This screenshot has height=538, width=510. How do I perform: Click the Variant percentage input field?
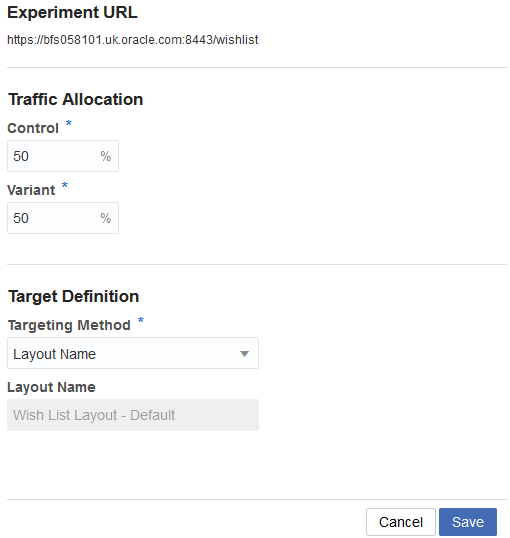(63, 218)
